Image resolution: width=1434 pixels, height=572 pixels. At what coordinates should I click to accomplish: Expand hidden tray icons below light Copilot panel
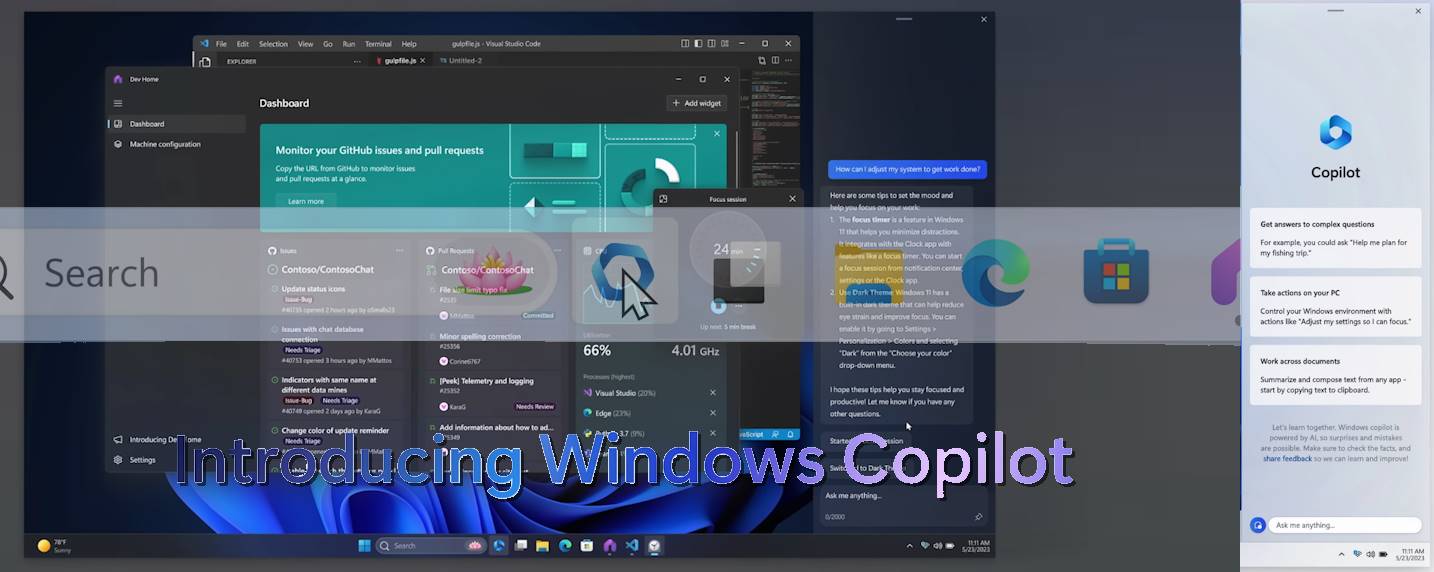tap(1342, 554)
